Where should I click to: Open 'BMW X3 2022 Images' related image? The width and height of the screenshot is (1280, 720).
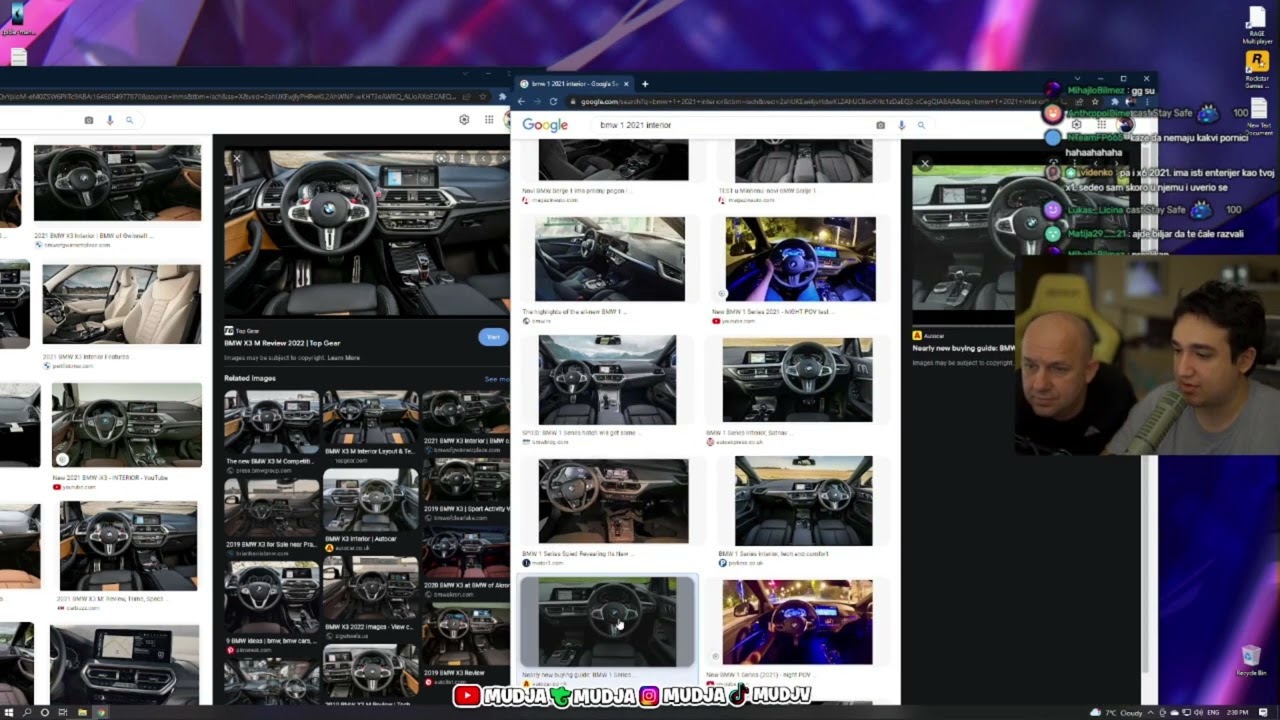pyautogui.click(x=370, y=590)
